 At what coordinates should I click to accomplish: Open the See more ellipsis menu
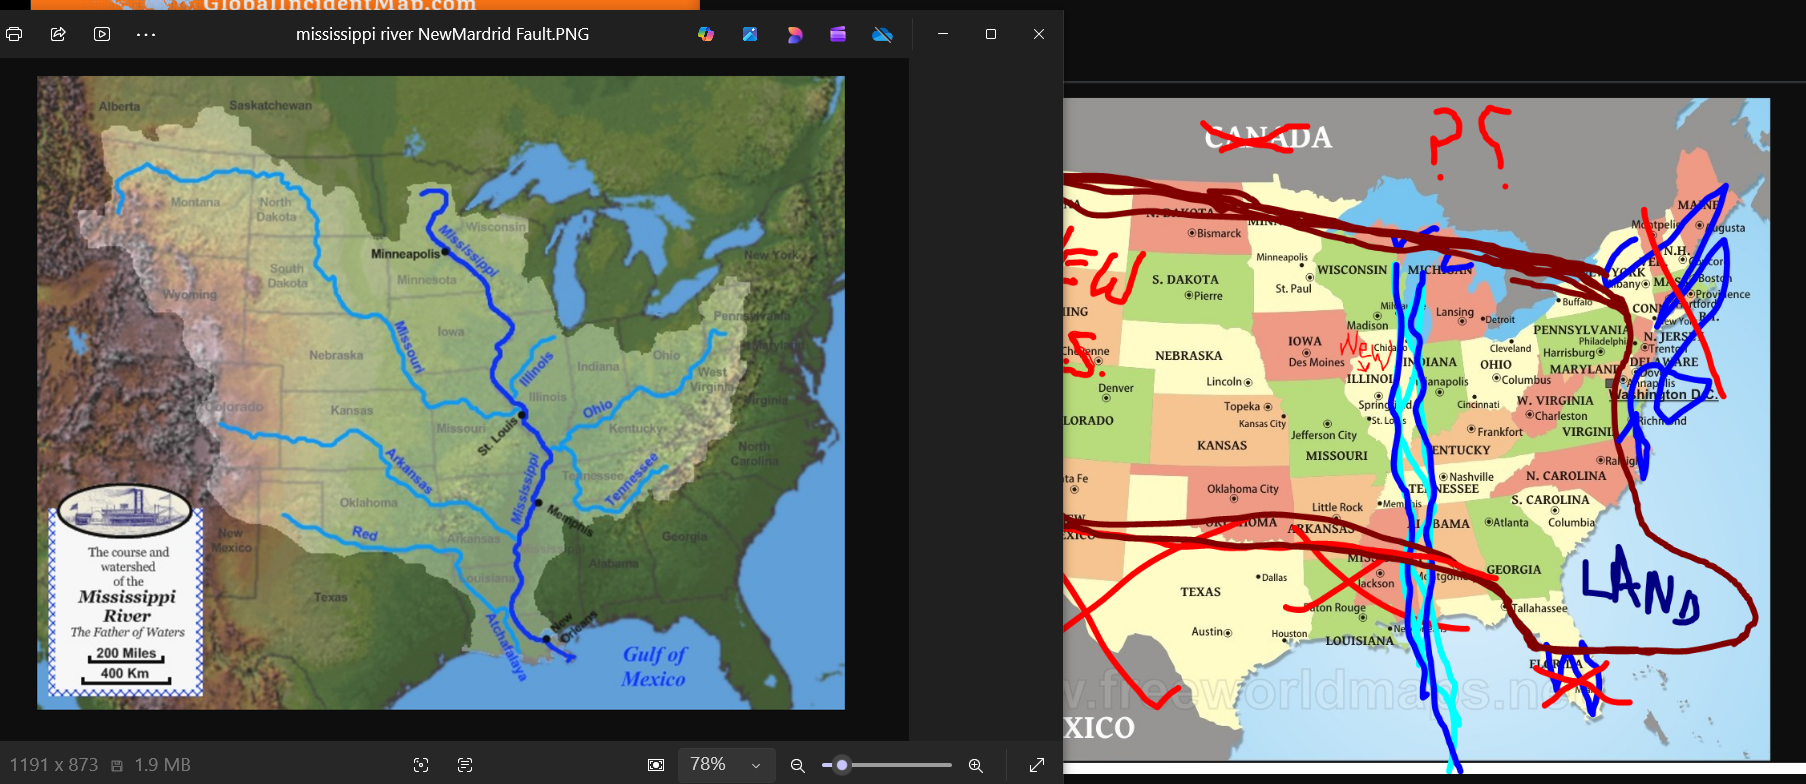tap(146, 34)
